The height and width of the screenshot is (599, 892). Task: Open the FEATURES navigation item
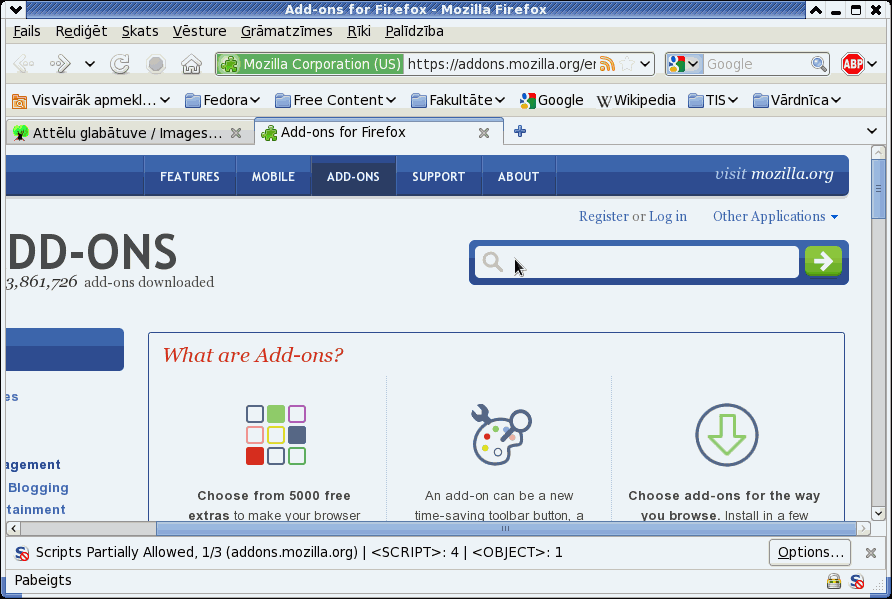point(189,176)
